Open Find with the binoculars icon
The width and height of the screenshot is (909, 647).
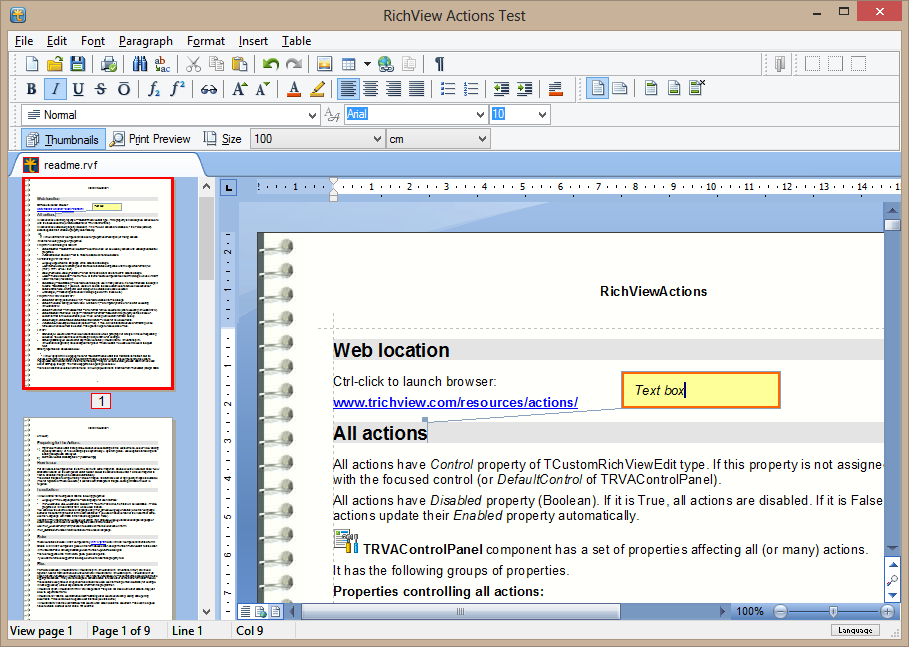[x=140, y=64]
